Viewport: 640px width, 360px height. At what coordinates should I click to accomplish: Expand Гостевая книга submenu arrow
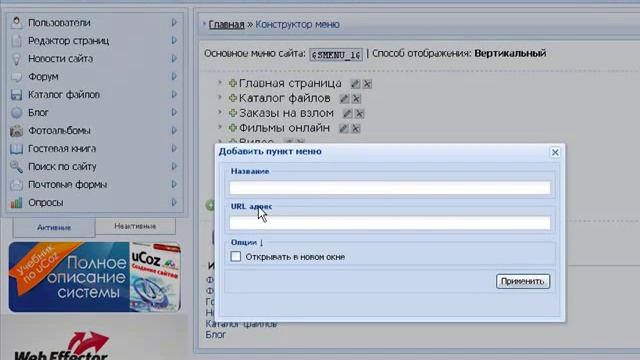click(174, 149)
